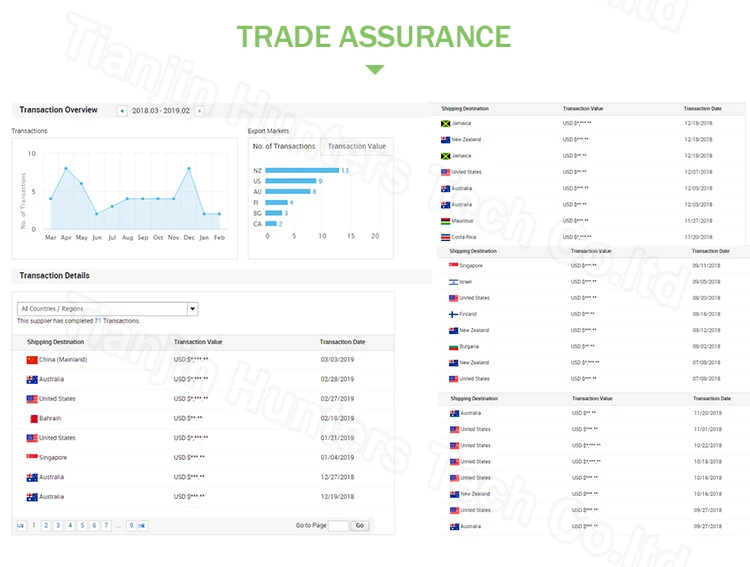Go to page 2 of transactions
750x567 pixels.
click(46, 525)
